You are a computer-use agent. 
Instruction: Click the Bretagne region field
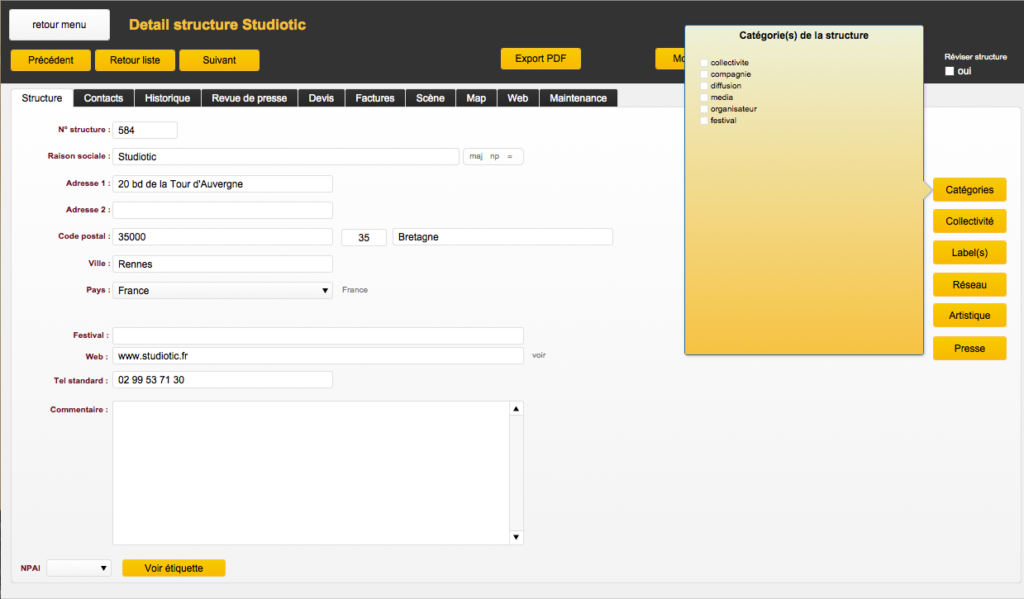[503, 237]
